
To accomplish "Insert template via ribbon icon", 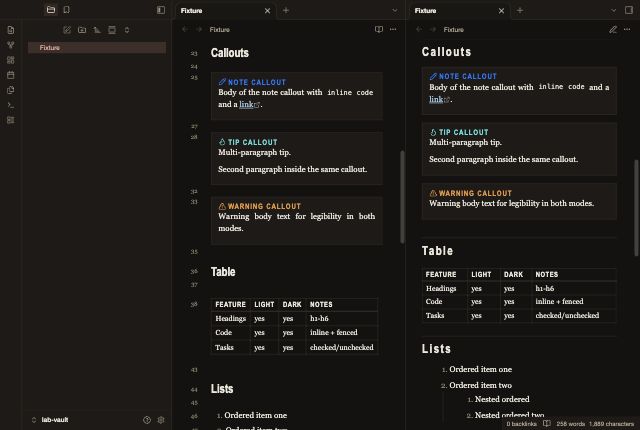I will (11, 90).
